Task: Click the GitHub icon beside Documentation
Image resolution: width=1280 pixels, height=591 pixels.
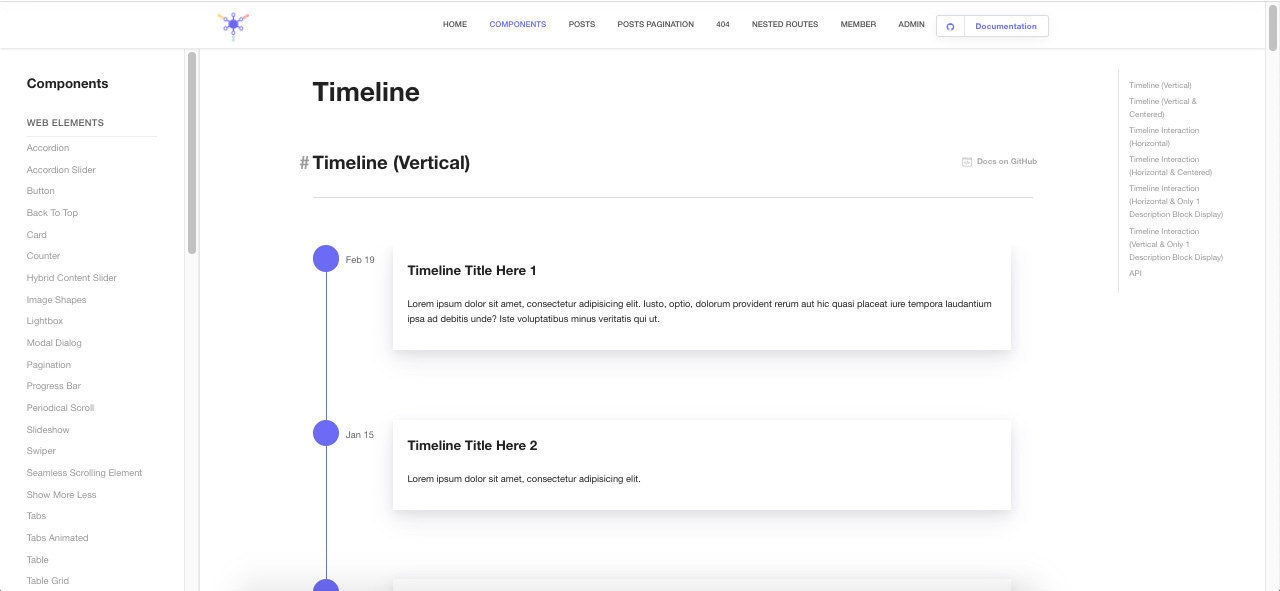Action: 949,26
